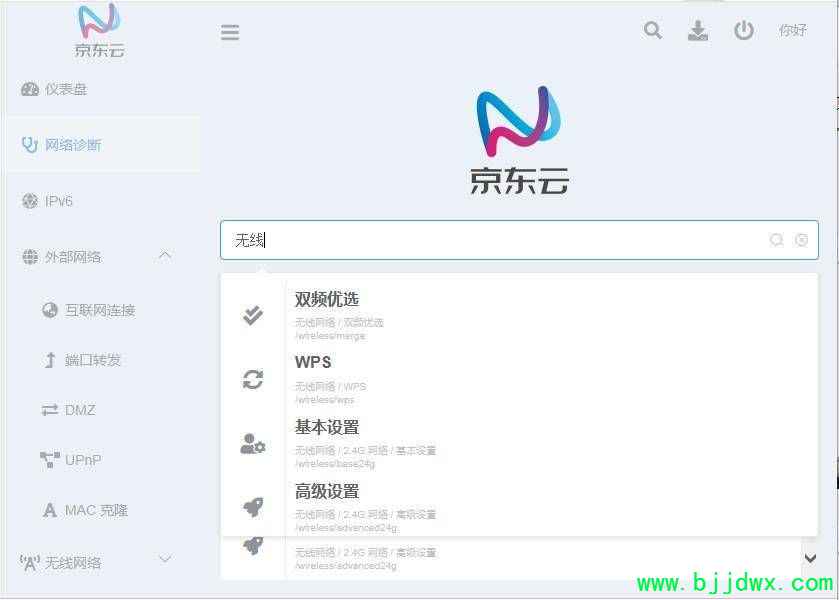Click the double-check icon beside 双频优选
The height and width of the screenshot is (600, 839).
point(253,315)
